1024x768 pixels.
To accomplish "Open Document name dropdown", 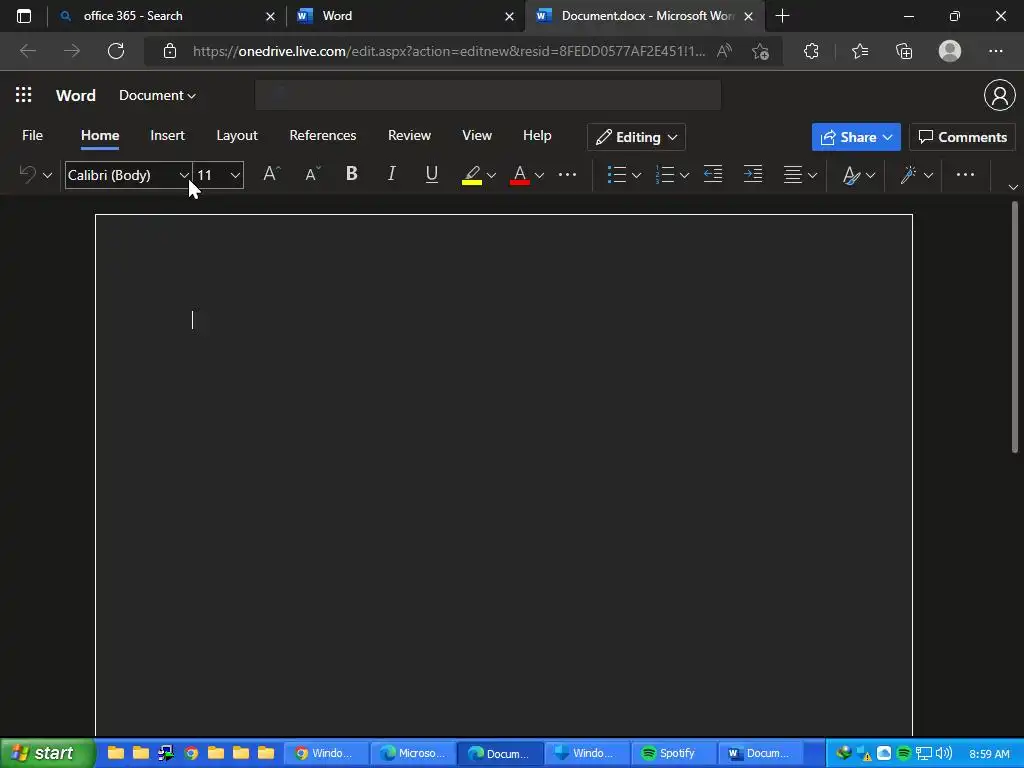I will tap(157, 95).
